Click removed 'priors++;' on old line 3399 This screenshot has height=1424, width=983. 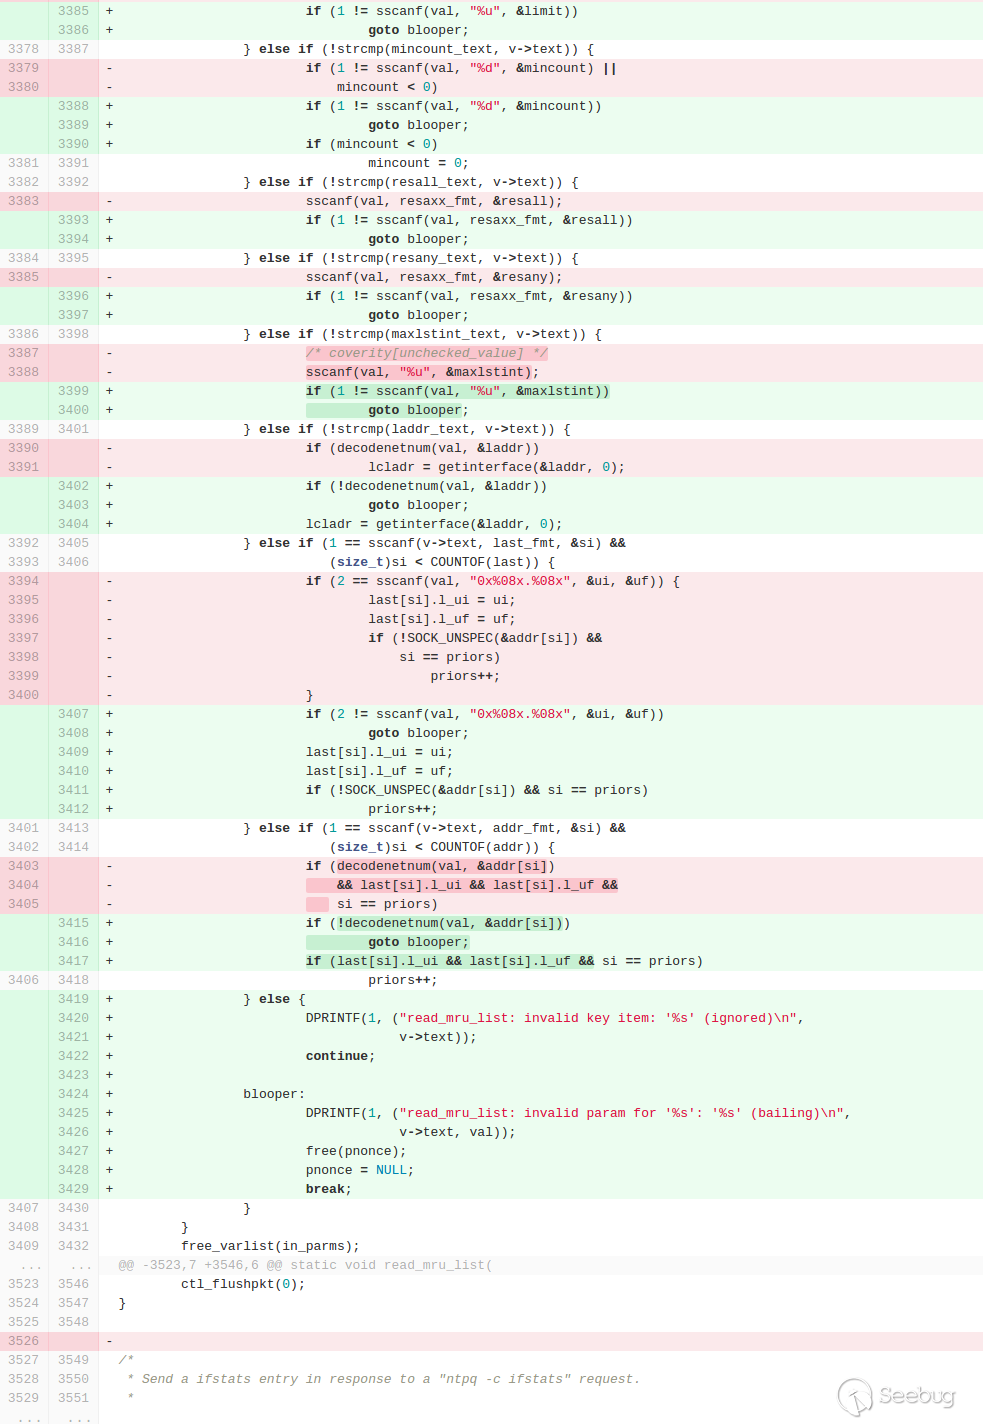tap(465, 676)
